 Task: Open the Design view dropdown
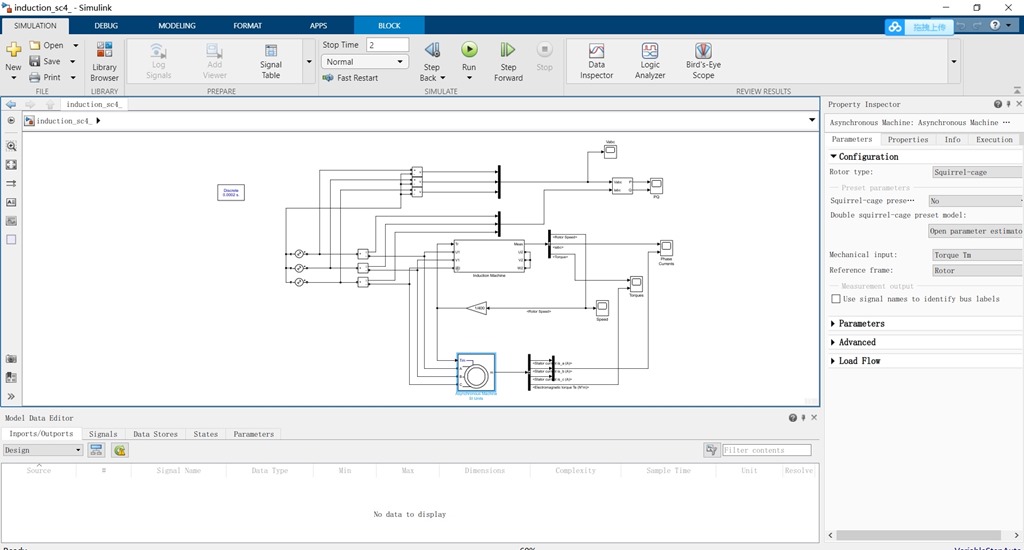pyautogui.click(x=42, y=450)
